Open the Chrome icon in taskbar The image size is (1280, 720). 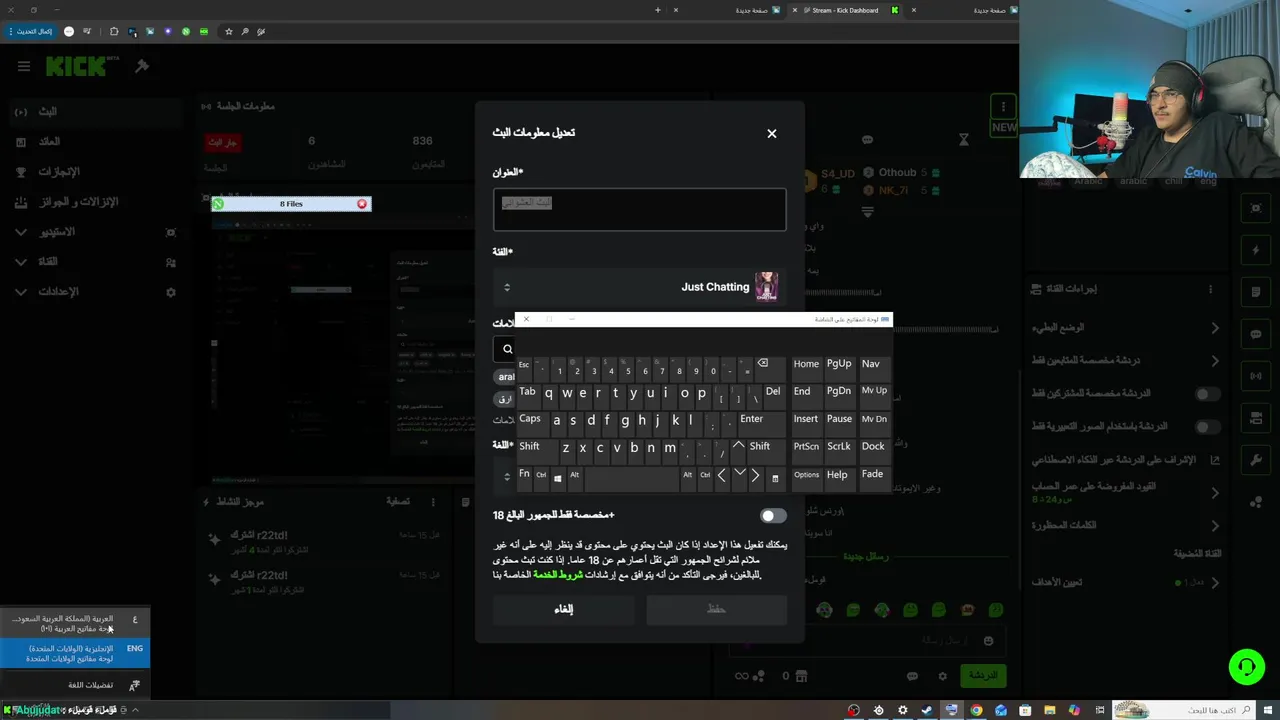(x=976, y=710)
